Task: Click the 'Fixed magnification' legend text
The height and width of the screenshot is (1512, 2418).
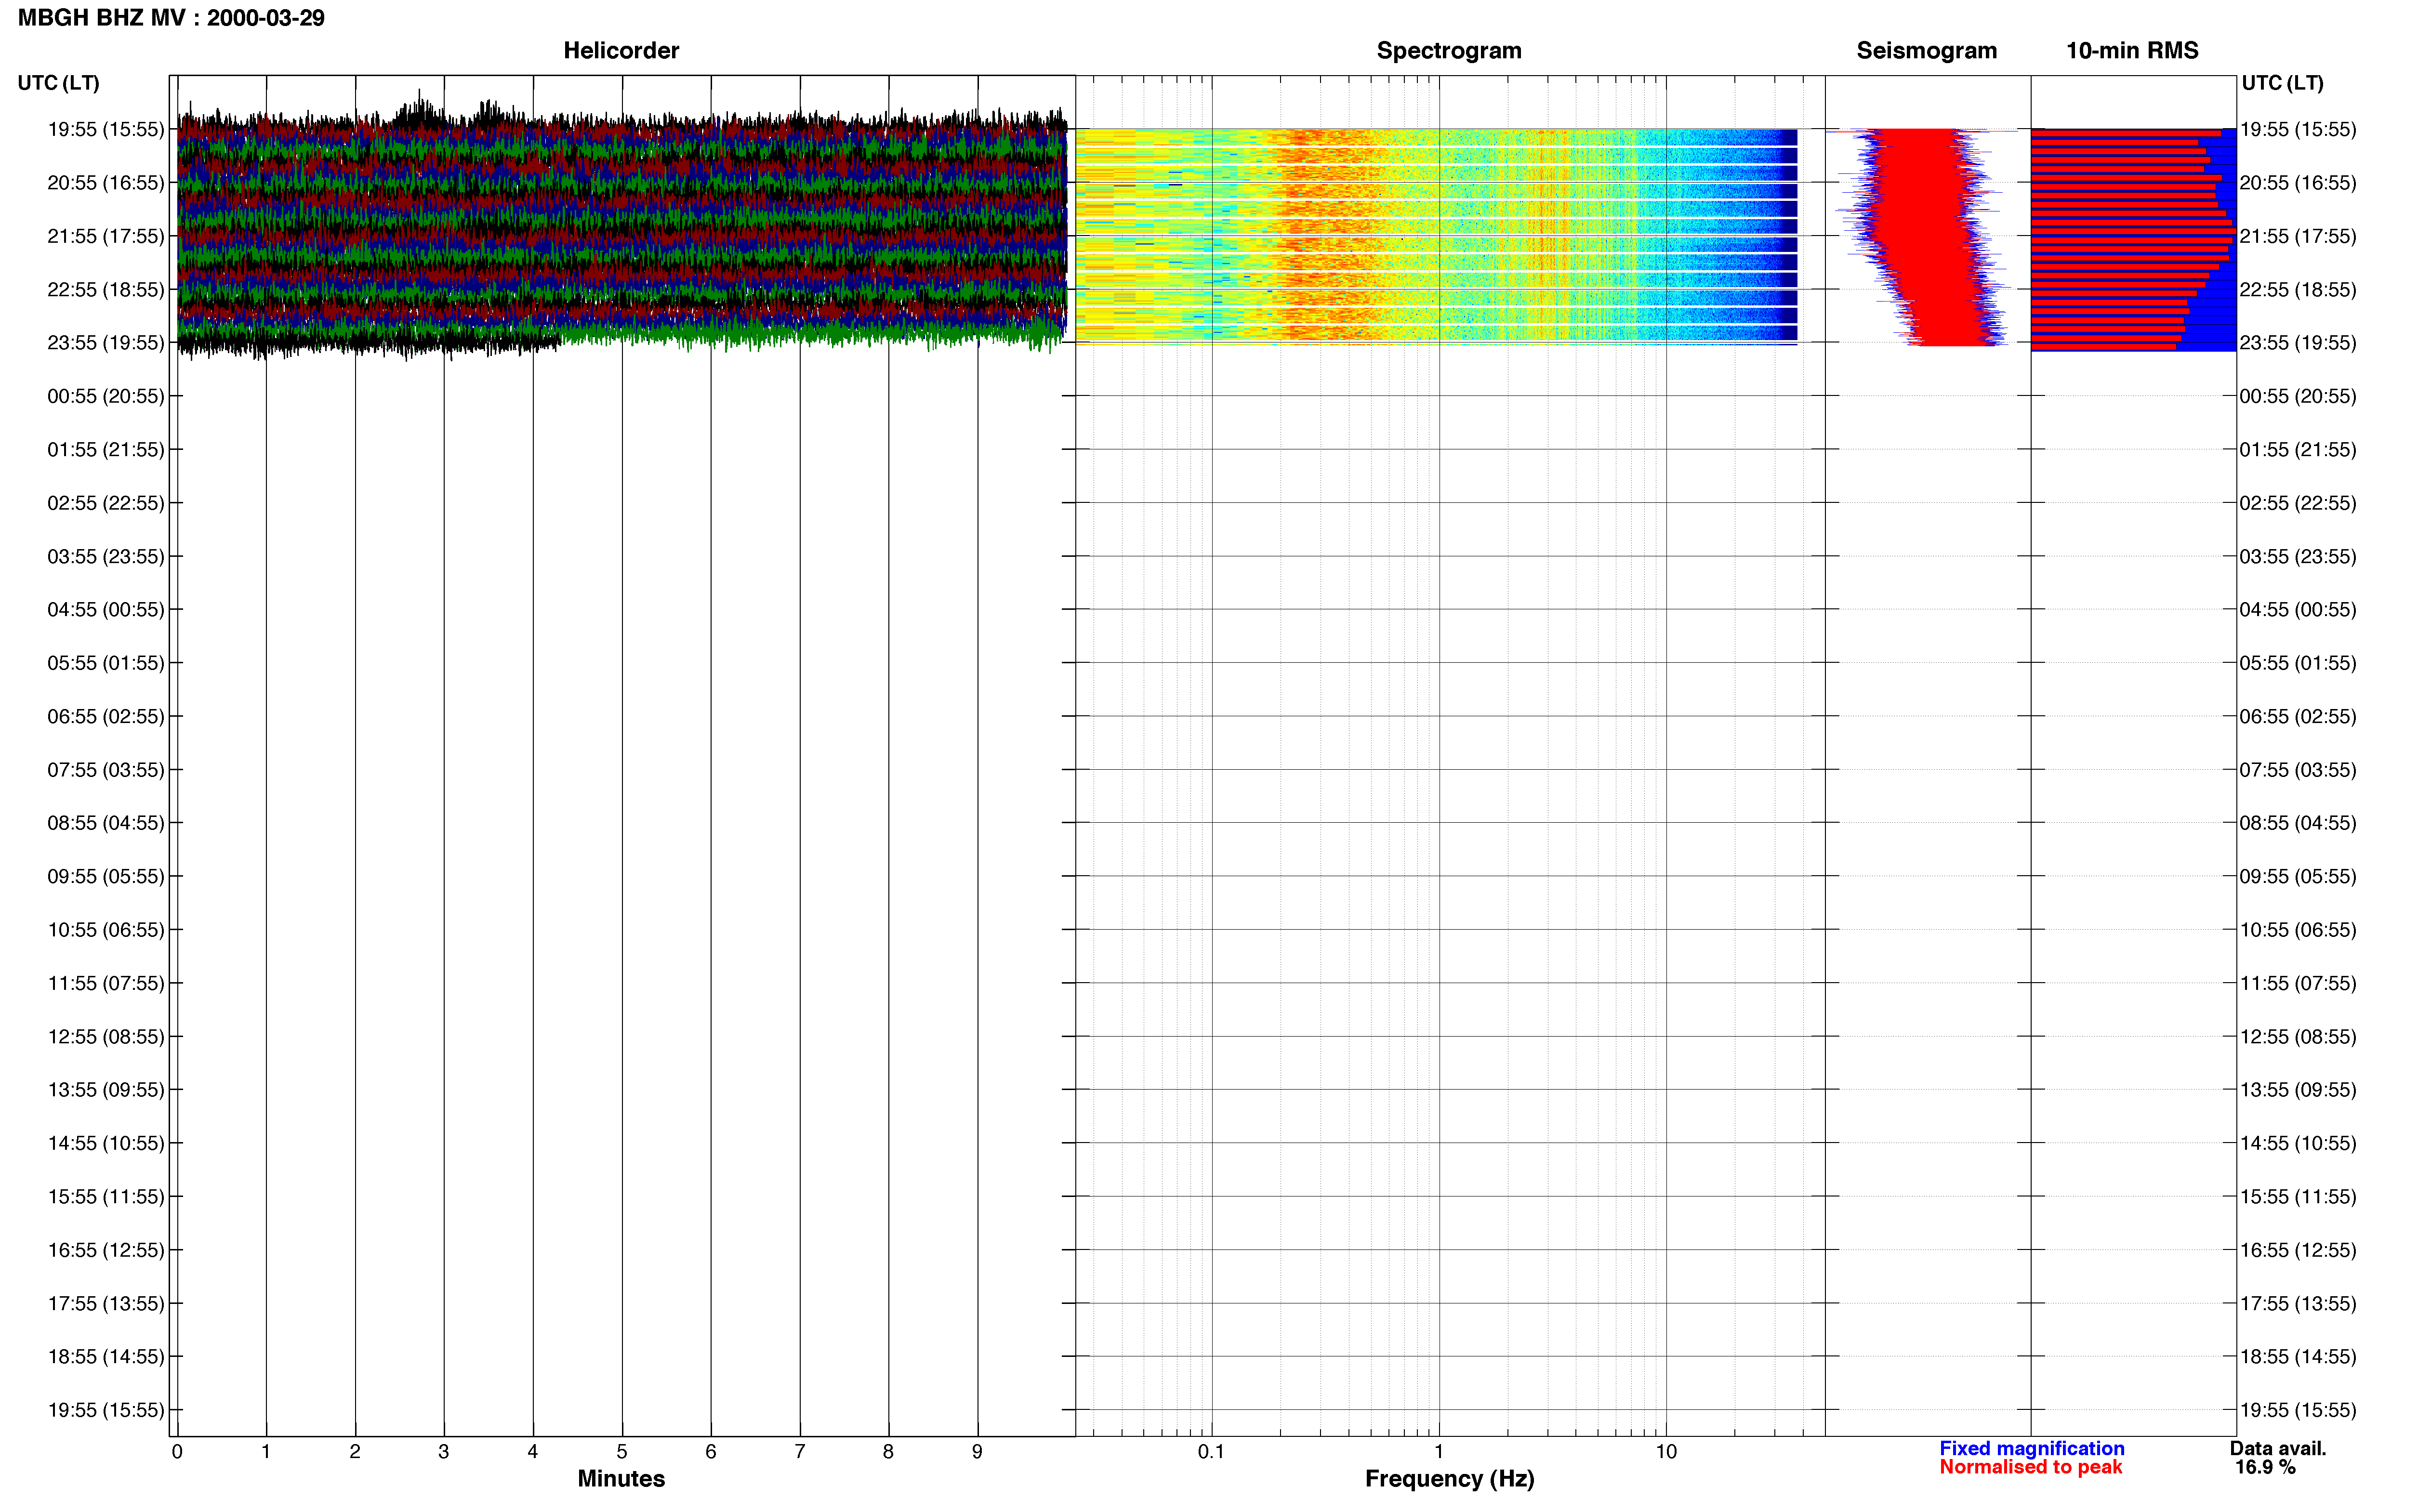Action: click(x=2031, y=1448)
